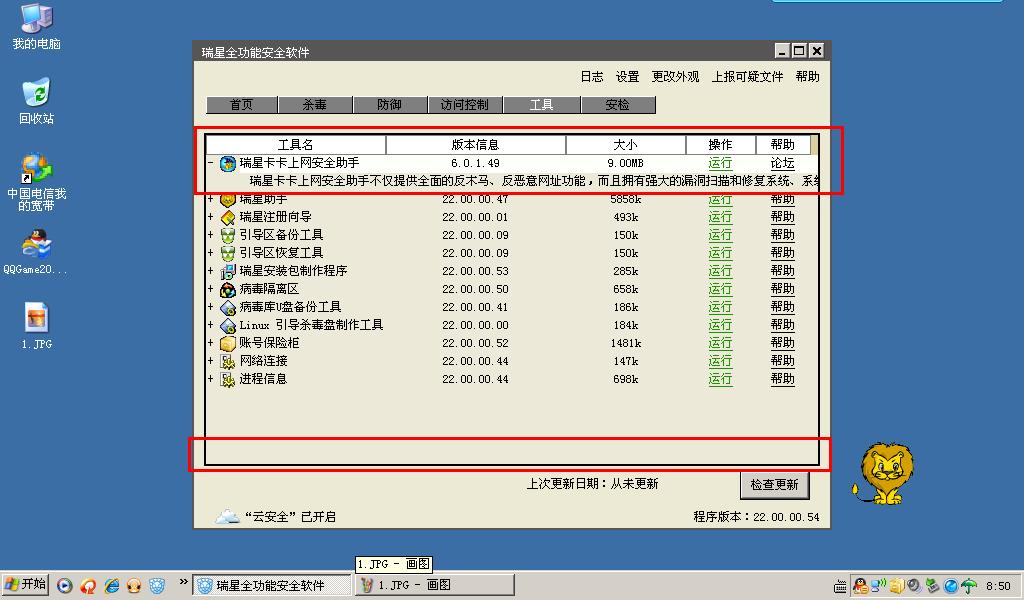Open 更改外观 option

pyautogui.click(x=675, y=77)
